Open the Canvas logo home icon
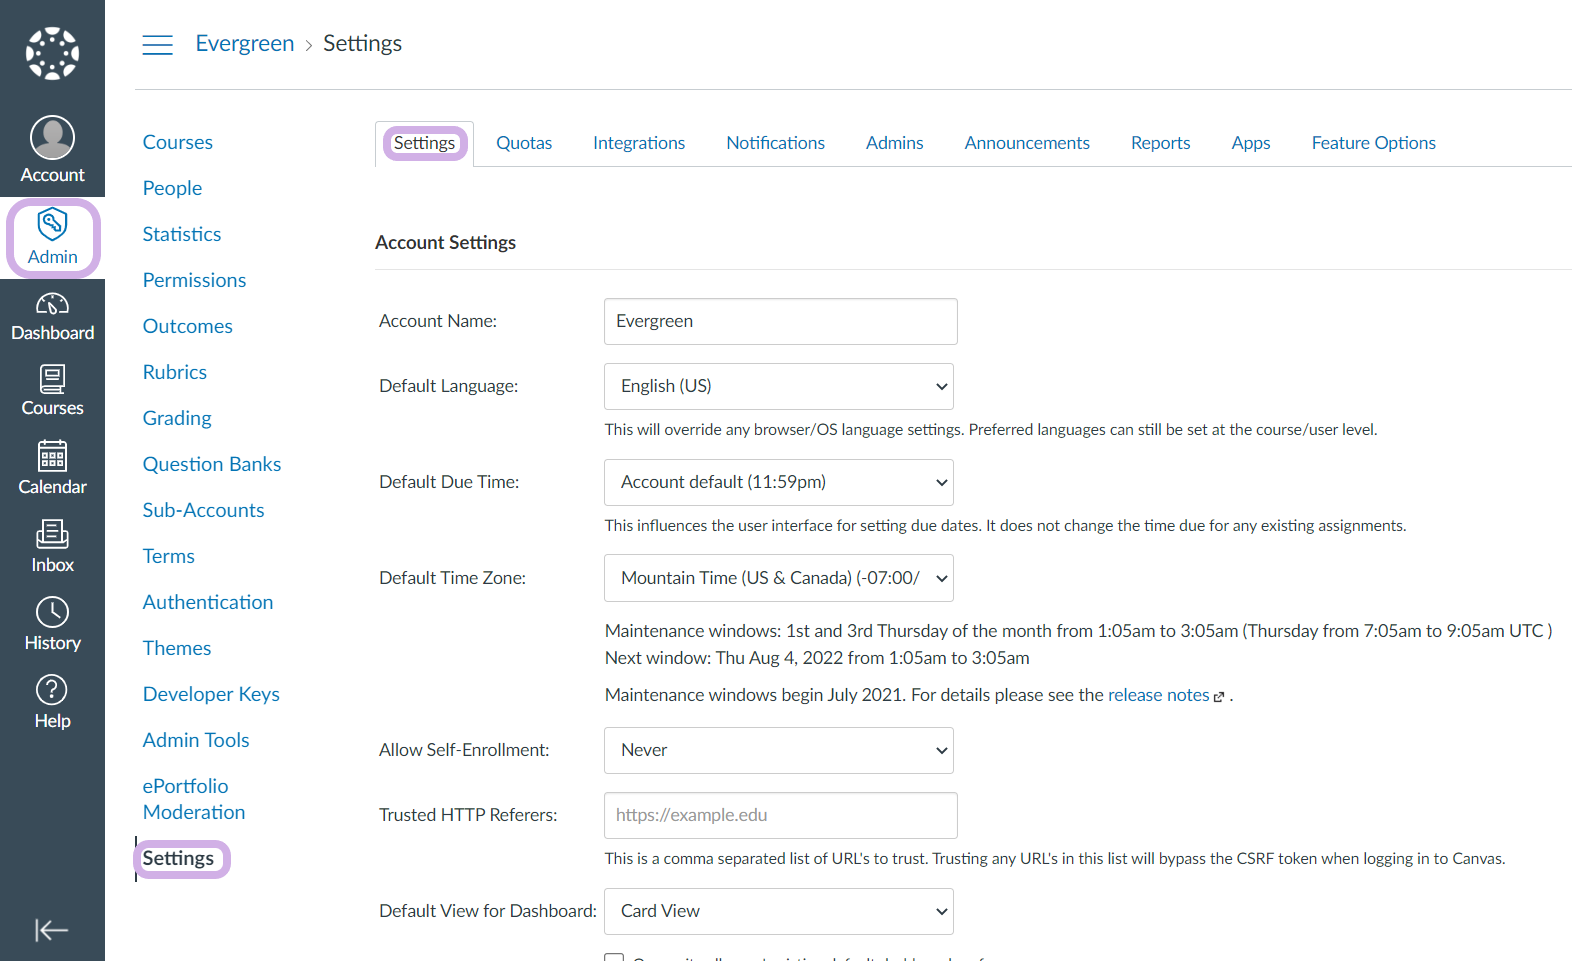Image resolution: width=1572 pixels, height=961 pixels. 52,53
